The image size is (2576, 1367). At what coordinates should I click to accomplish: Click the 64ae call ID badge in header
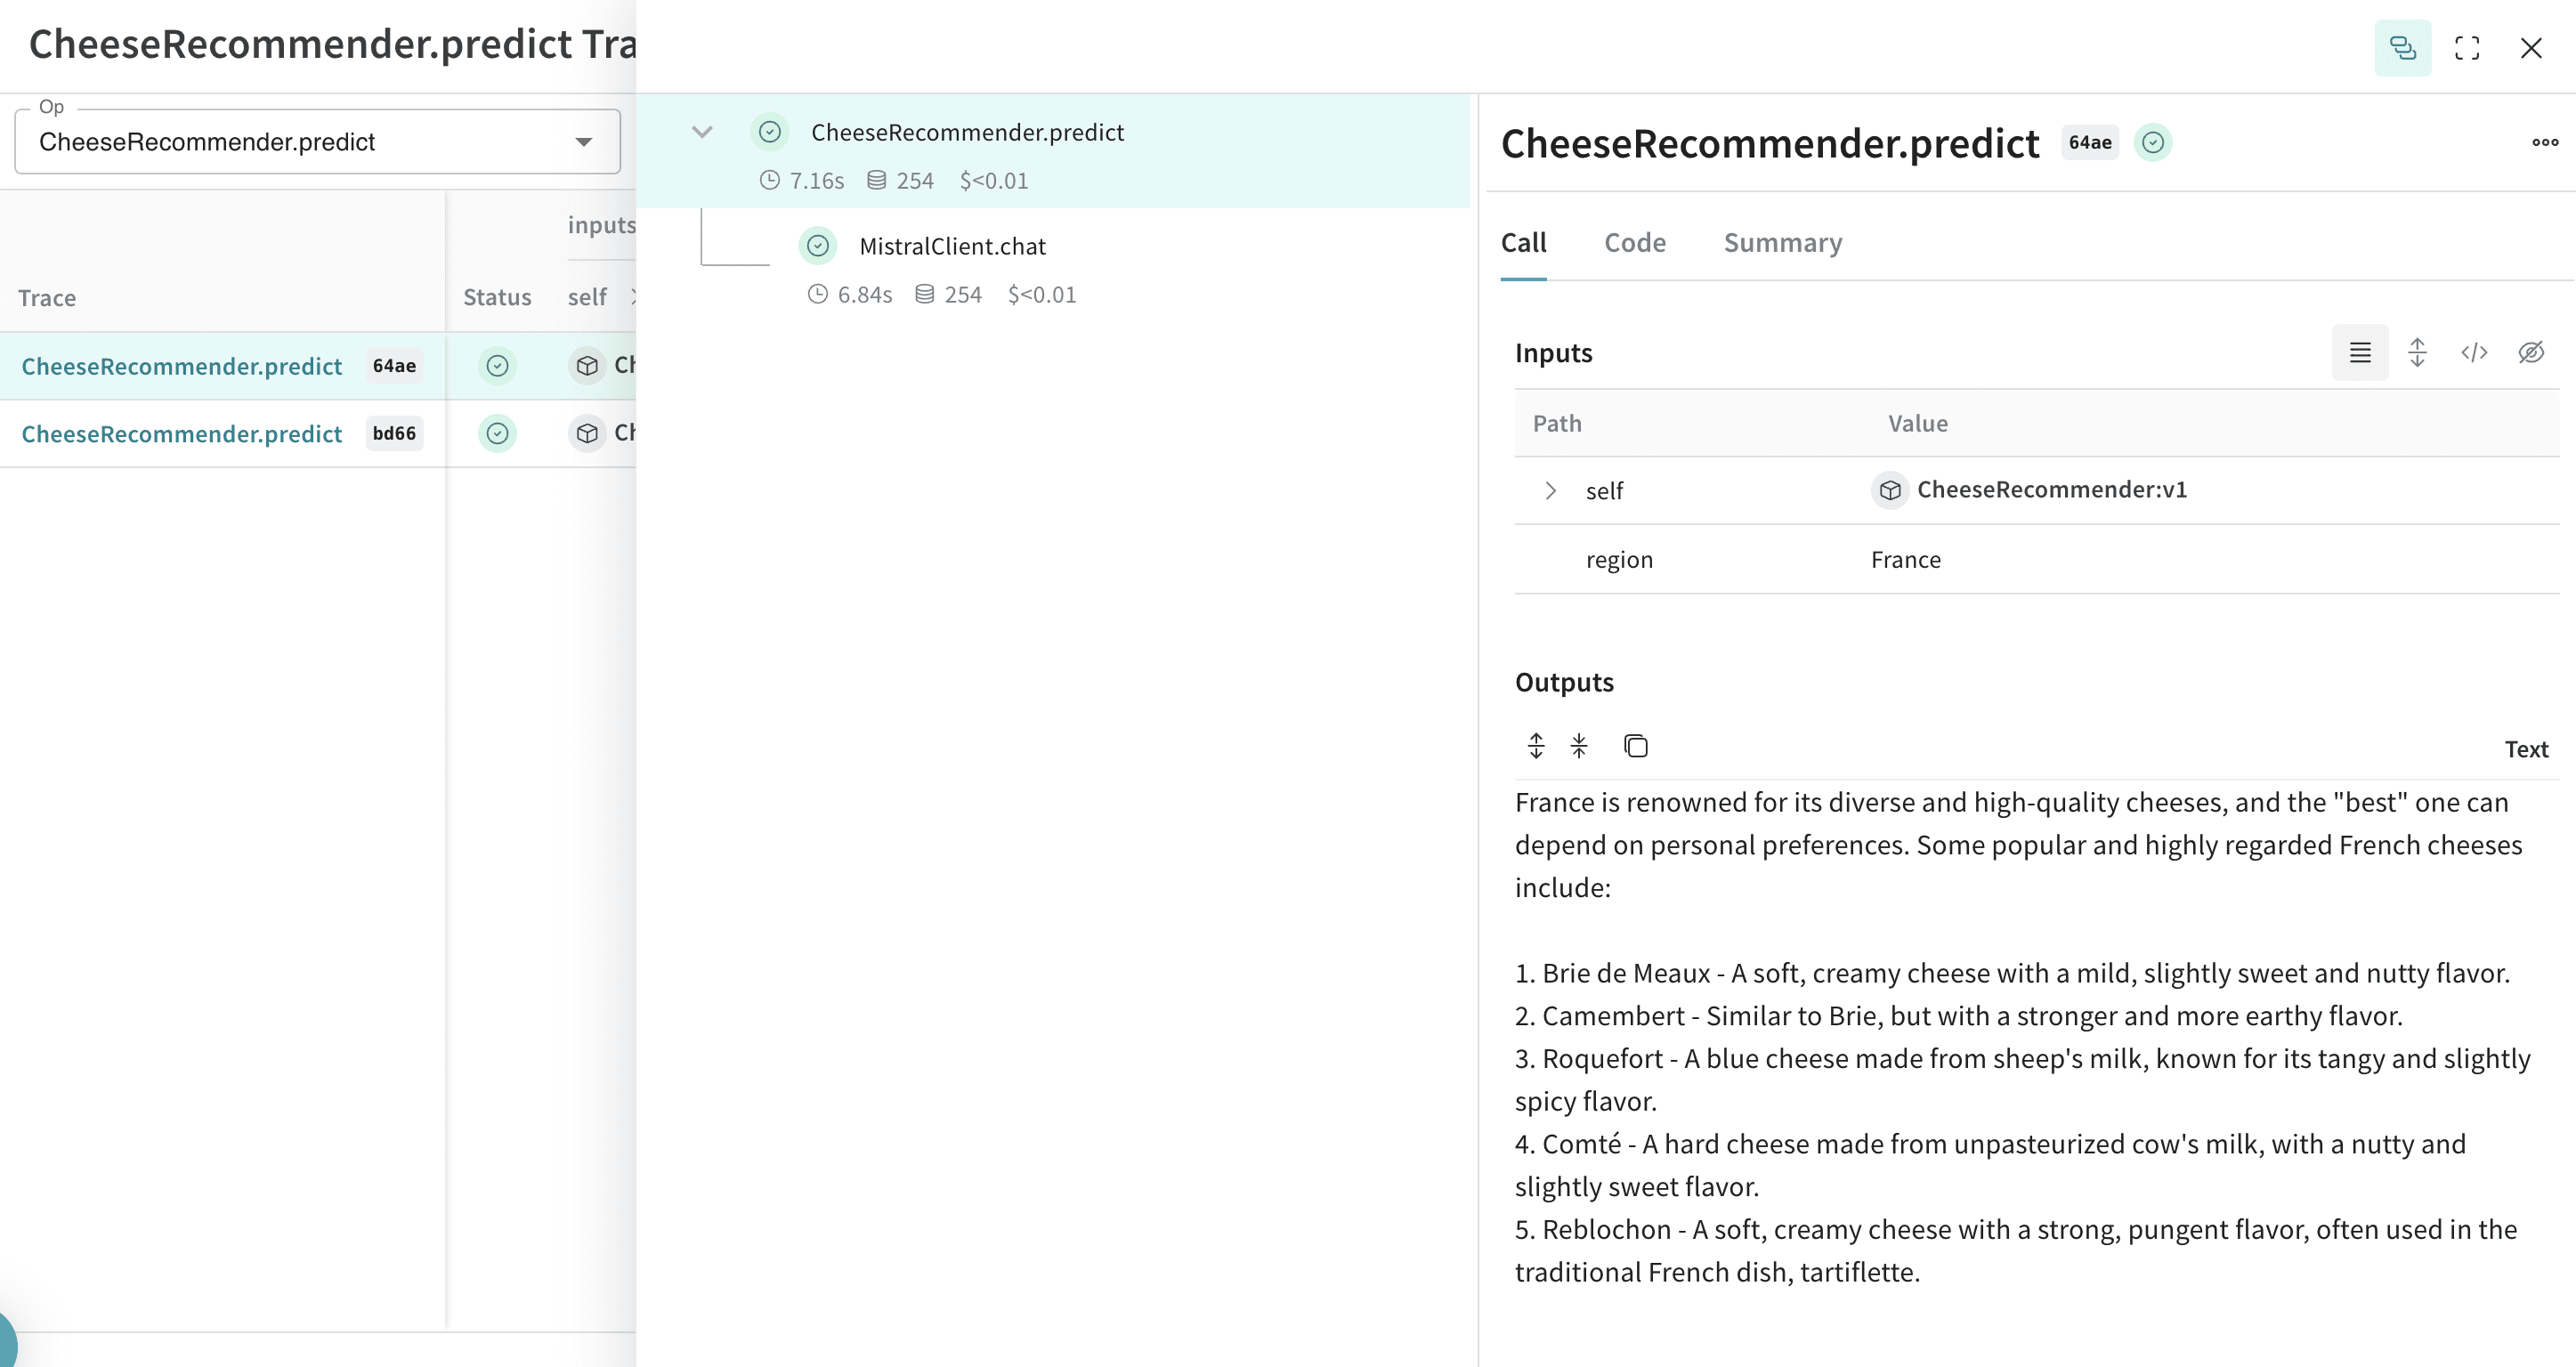[x=2090, y=143]
